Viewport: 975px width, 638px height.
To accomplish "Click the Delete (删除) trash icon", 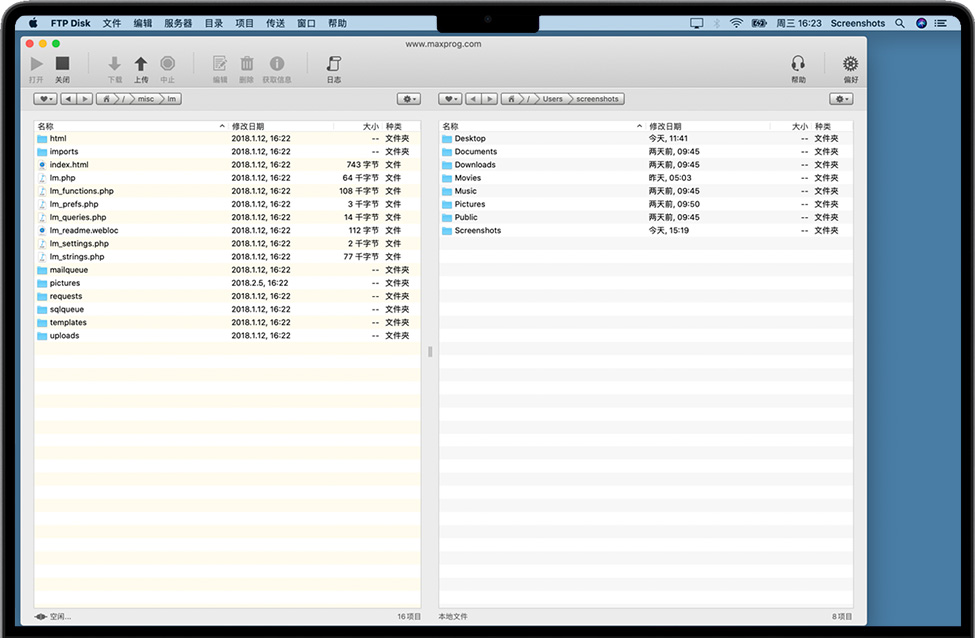I will pos(247,64).
